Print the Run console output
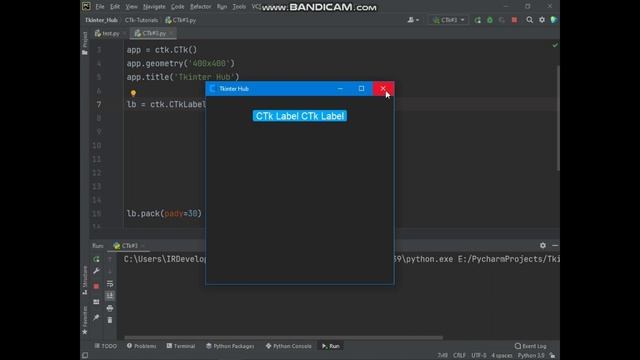 (x=110, y=308)
